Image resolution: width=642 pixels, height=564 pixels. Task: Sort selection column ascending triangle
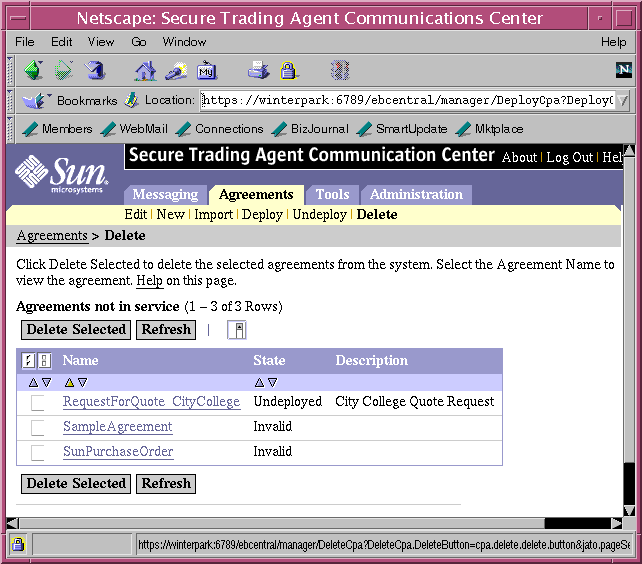[x=33, y=383]
